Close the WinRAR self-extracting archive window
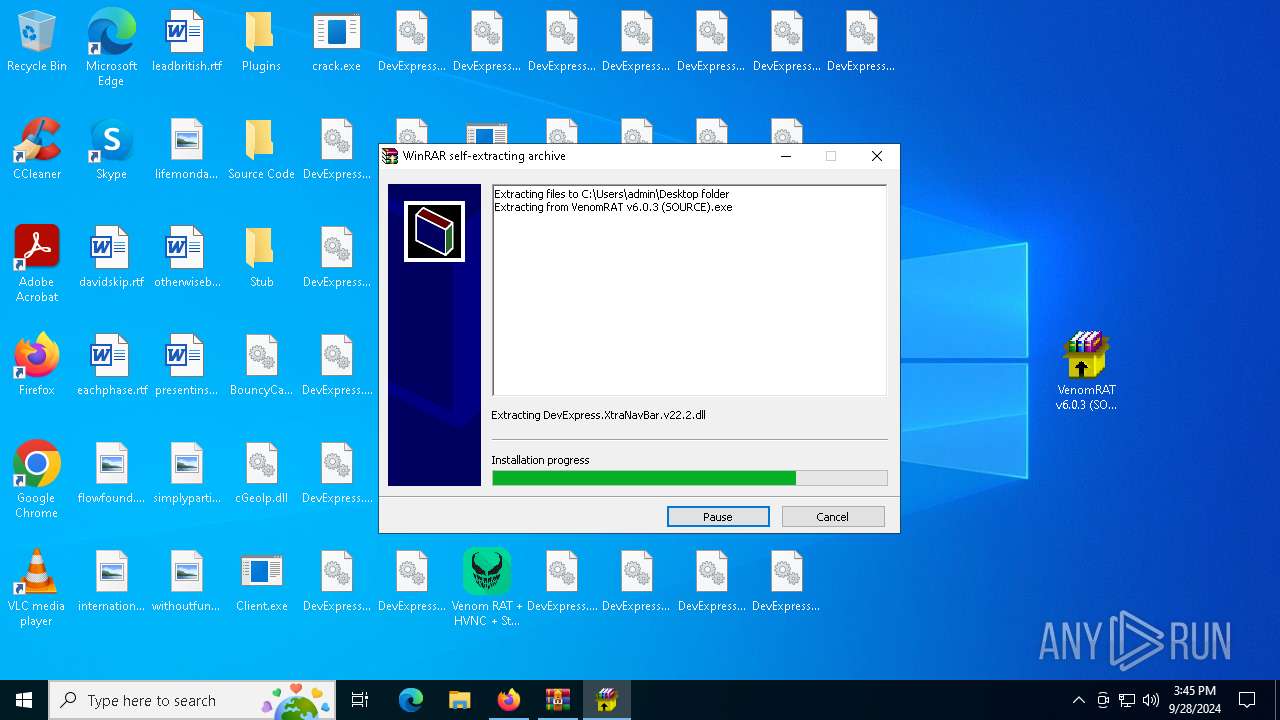 click(877, 156)
